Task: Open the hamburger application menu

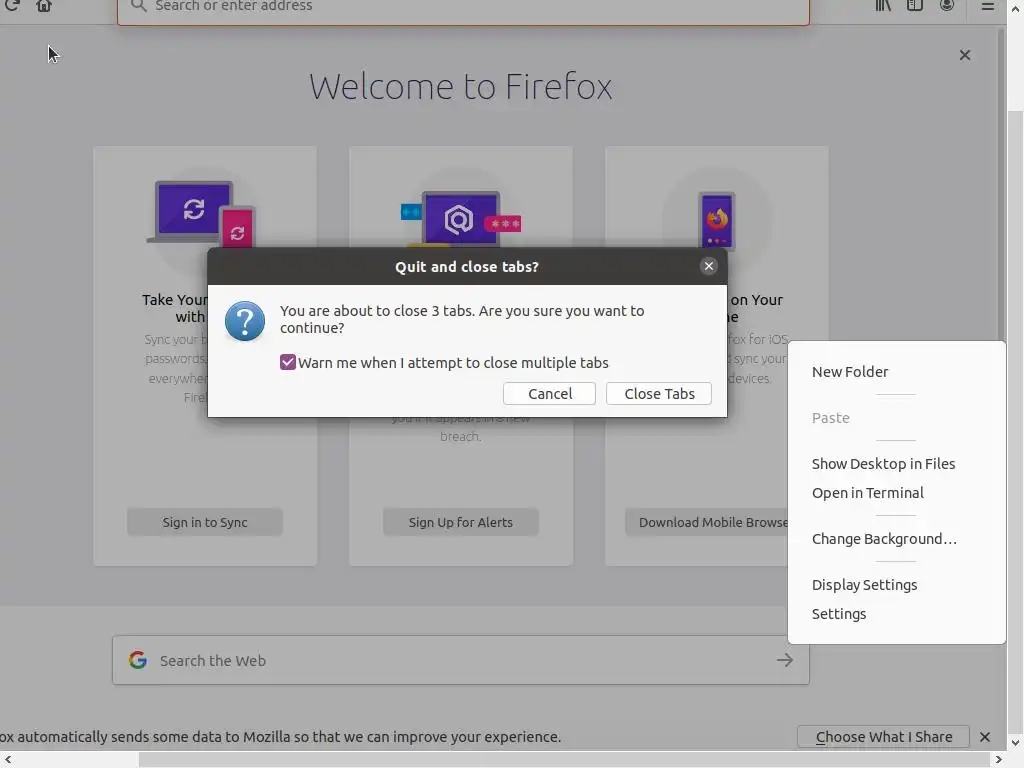Action: pyautogui.click(x=987, y=6)
